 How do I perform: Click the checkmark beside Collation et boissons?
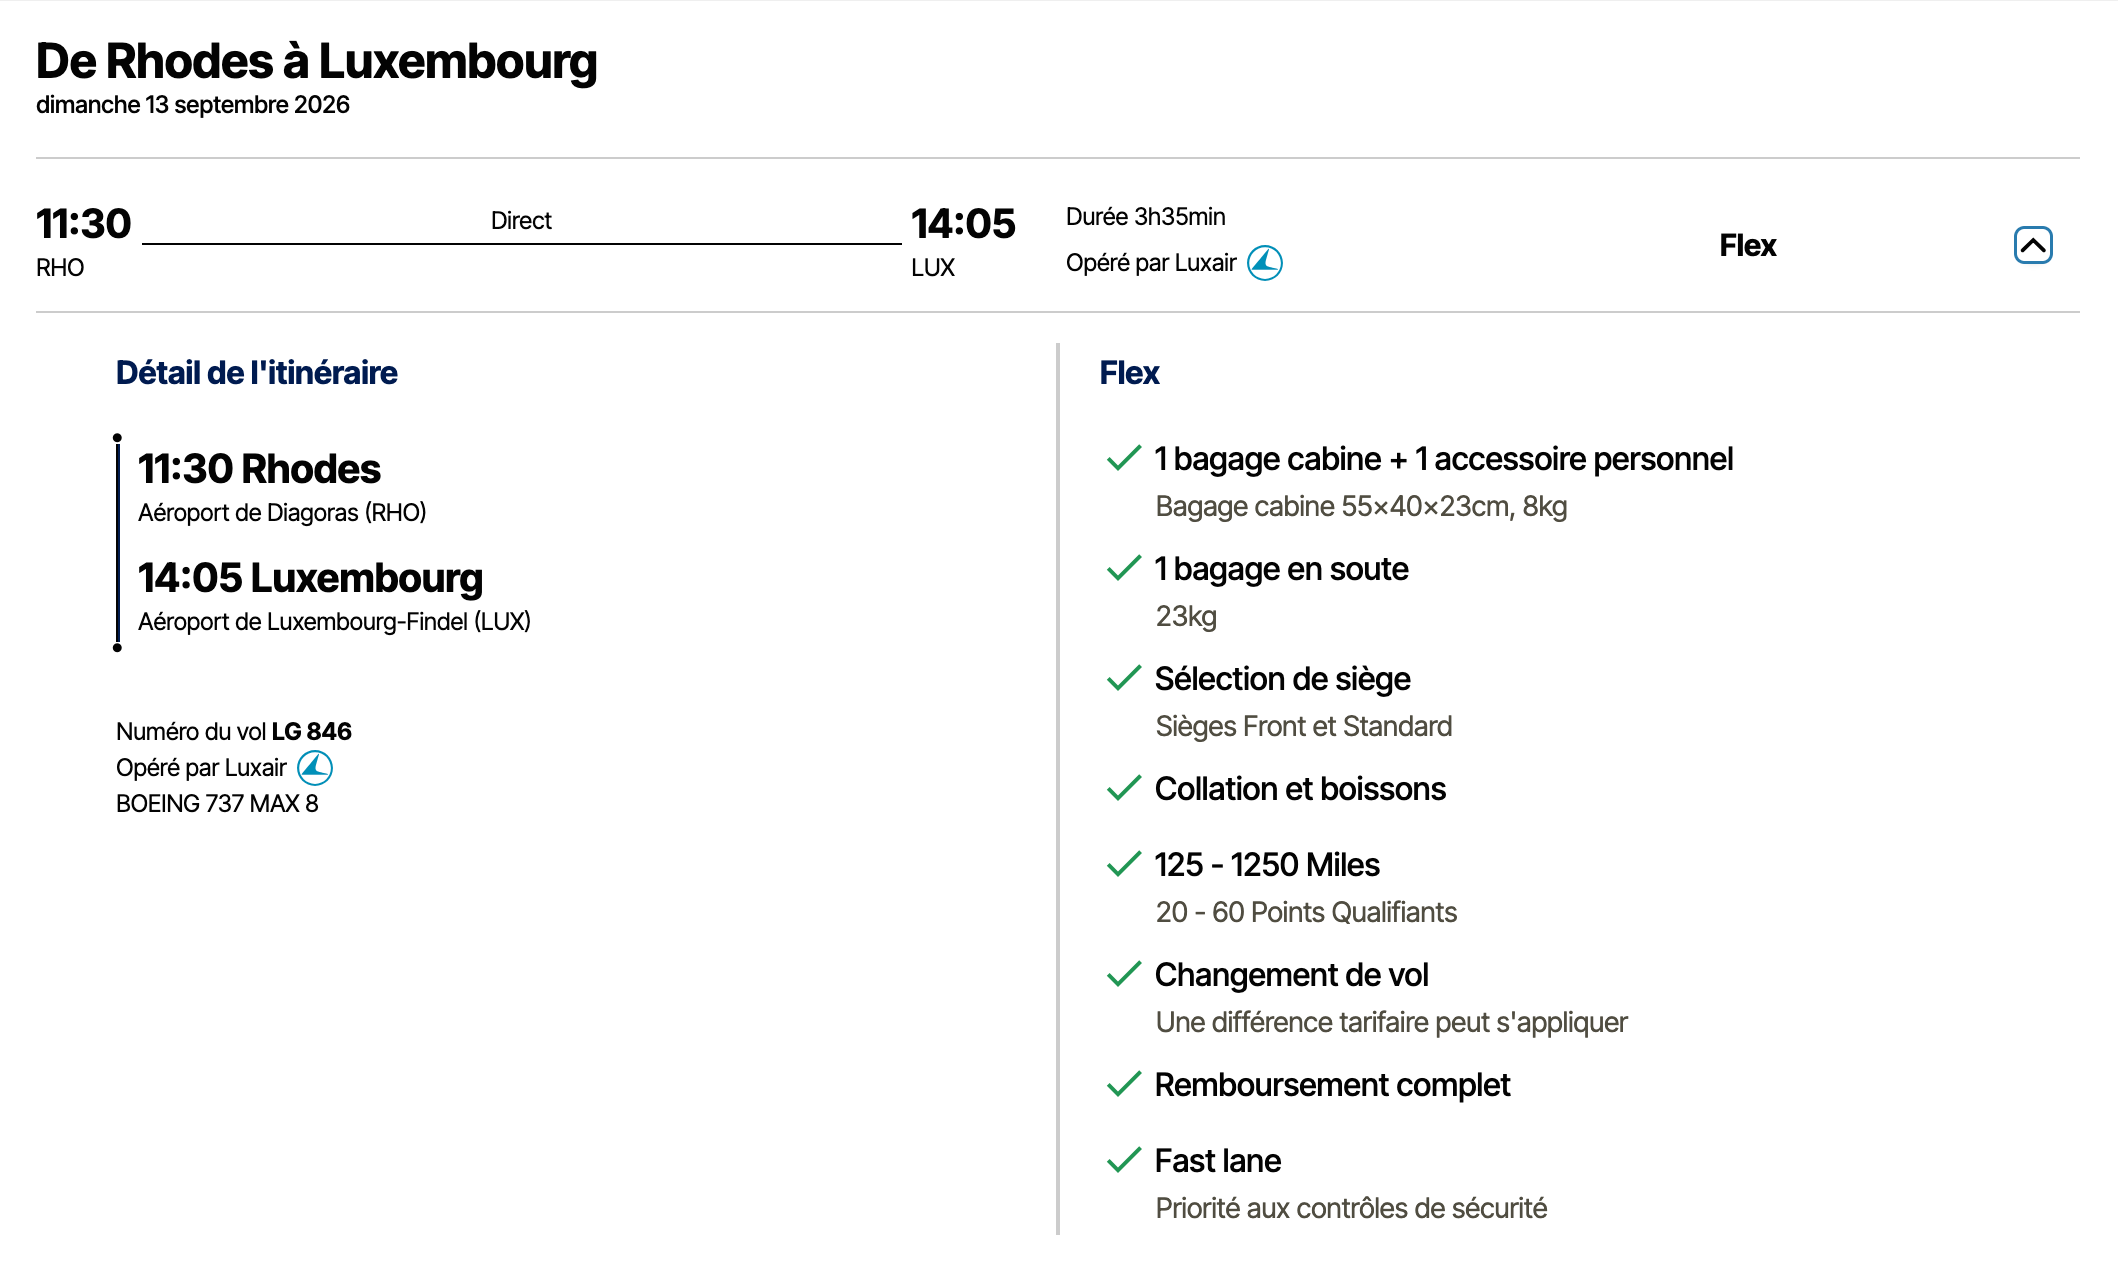point(1124,788)
